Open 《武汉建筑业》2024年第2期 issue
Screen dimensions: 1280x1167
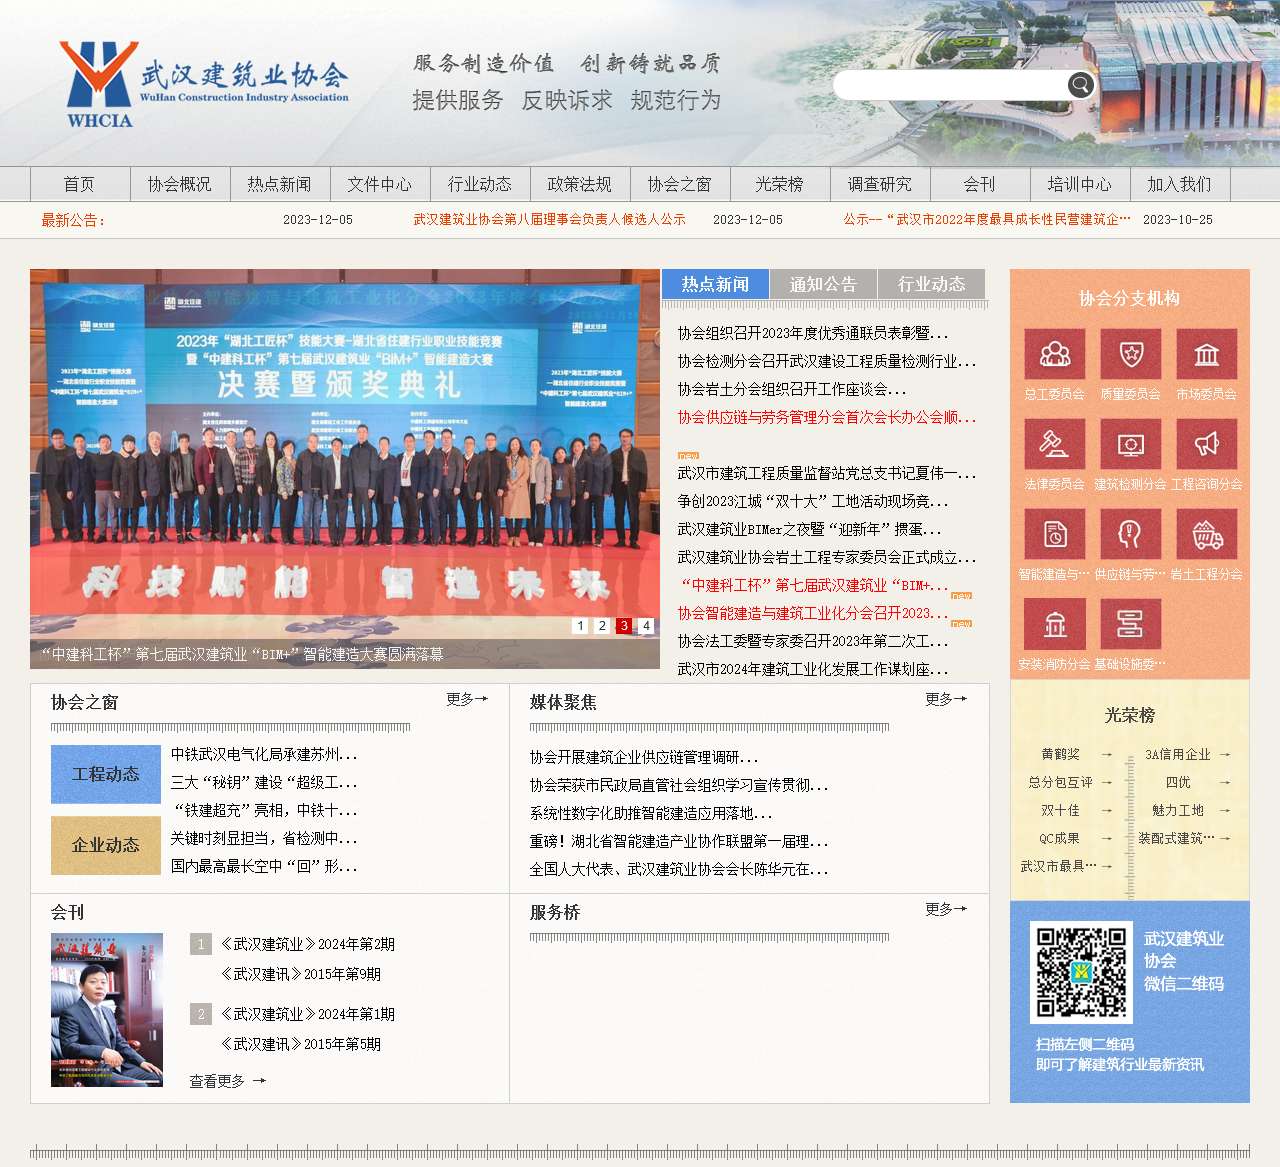pyautogui.click(x=305, y=943)
